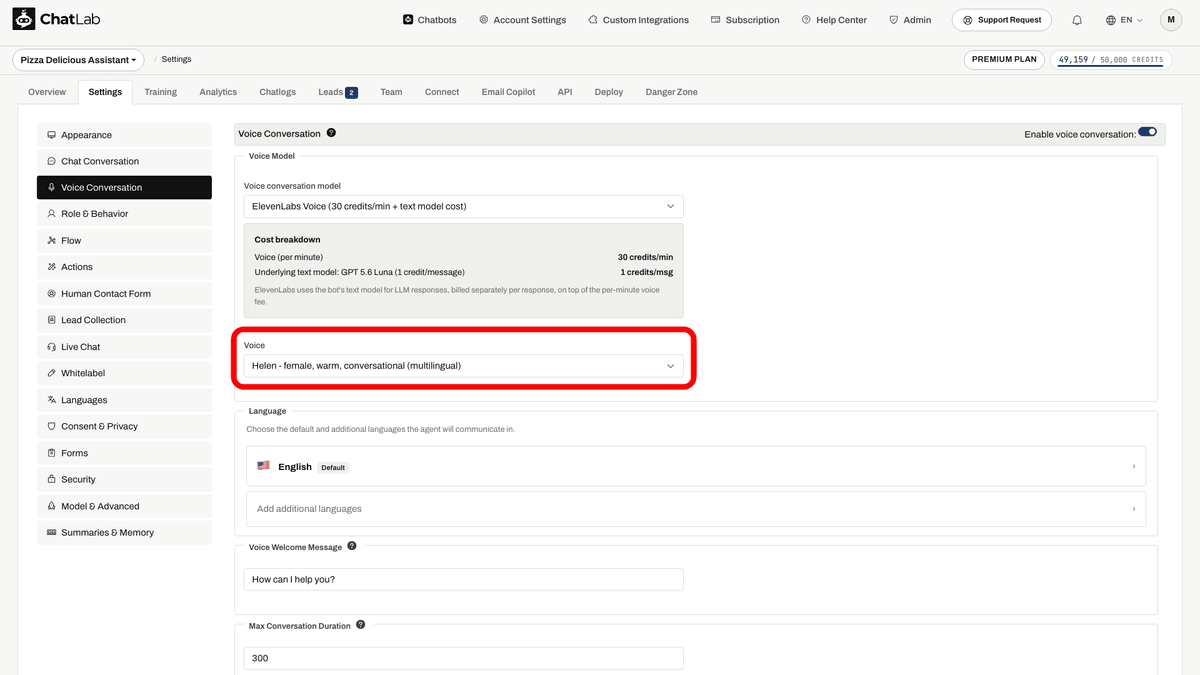Open Model & Advanced settings
Image resolution: width=1200 pixels, height=675 pixels.
(124, 506)
